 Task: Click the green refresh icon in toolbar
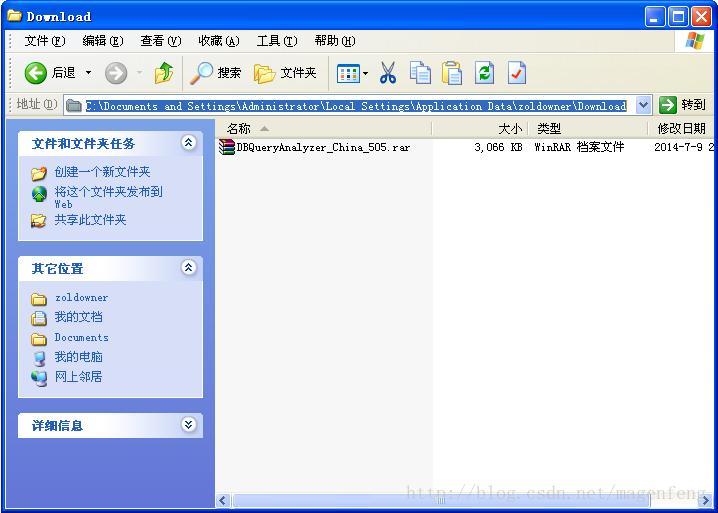484,73
